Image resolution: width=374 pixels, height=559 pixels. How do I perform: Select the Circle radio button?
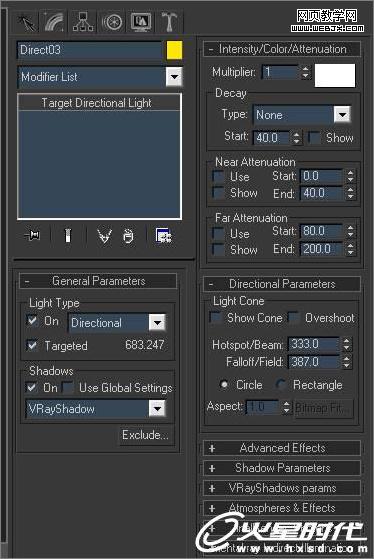[224, 384]
